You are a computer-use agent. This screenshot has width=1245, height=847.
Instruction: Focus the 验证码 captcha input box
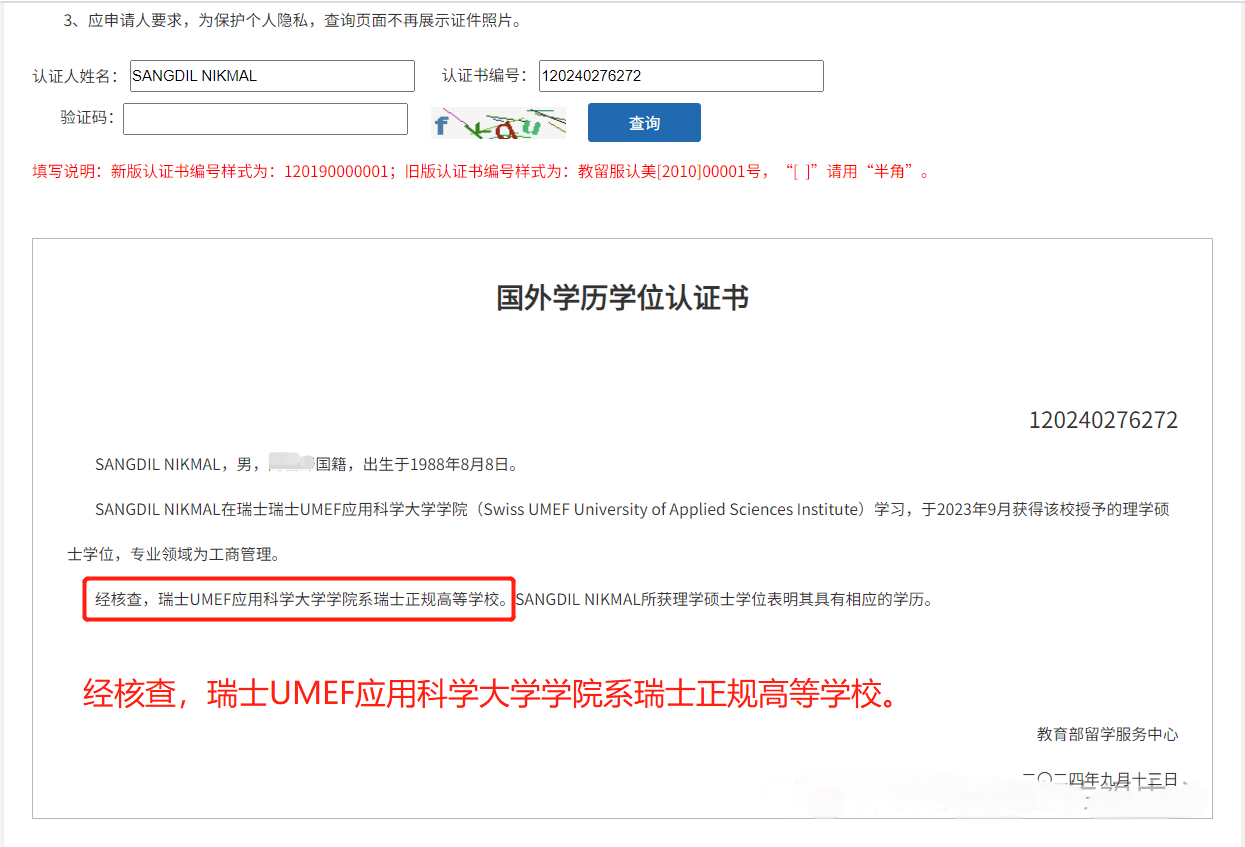(x=265, y=119)
